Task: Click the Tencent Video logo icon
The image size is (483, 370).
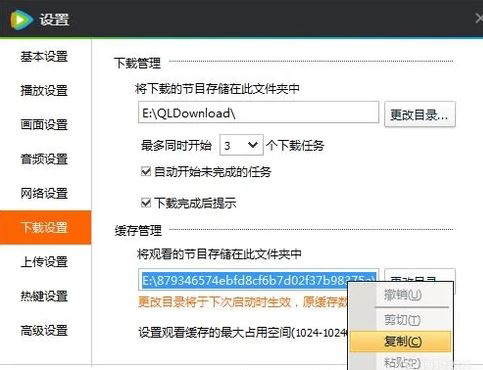Action: [x=22, y=19]
